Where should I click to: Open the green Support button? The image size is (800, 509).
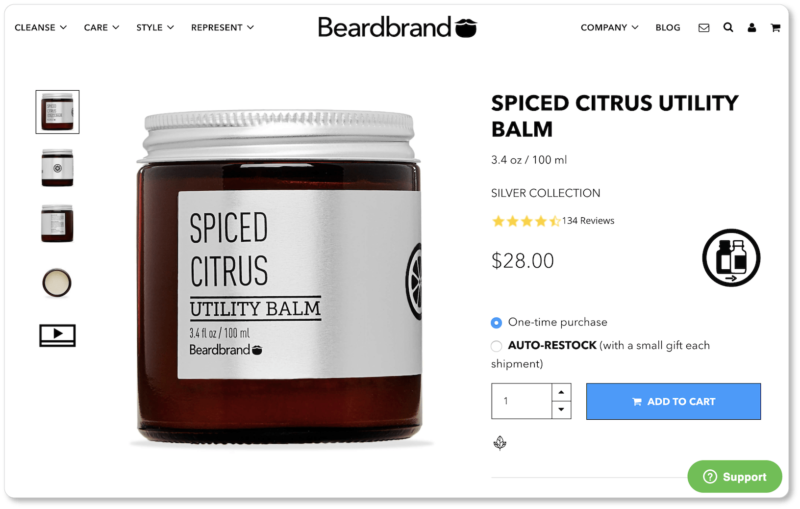coord(735,476)
